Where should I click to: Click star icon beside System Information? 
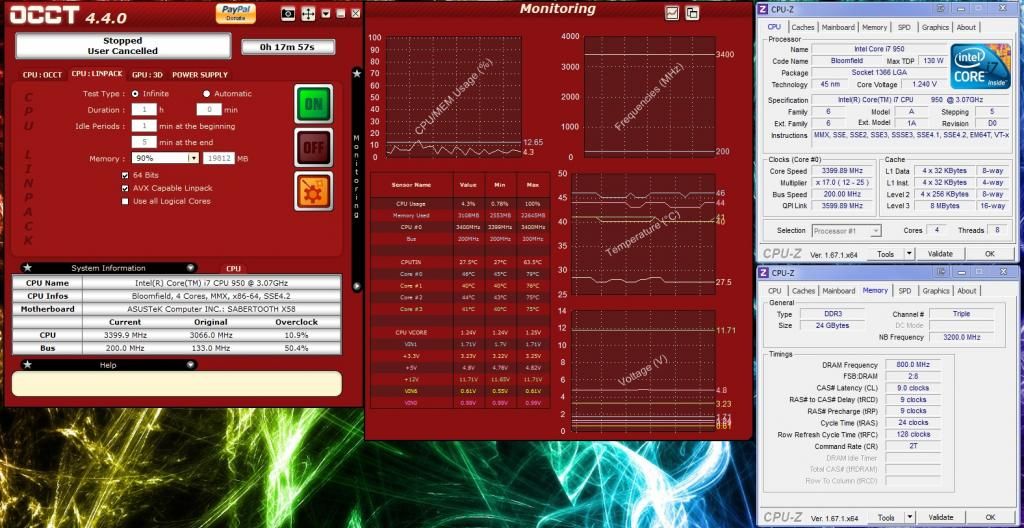click(27, 268)
